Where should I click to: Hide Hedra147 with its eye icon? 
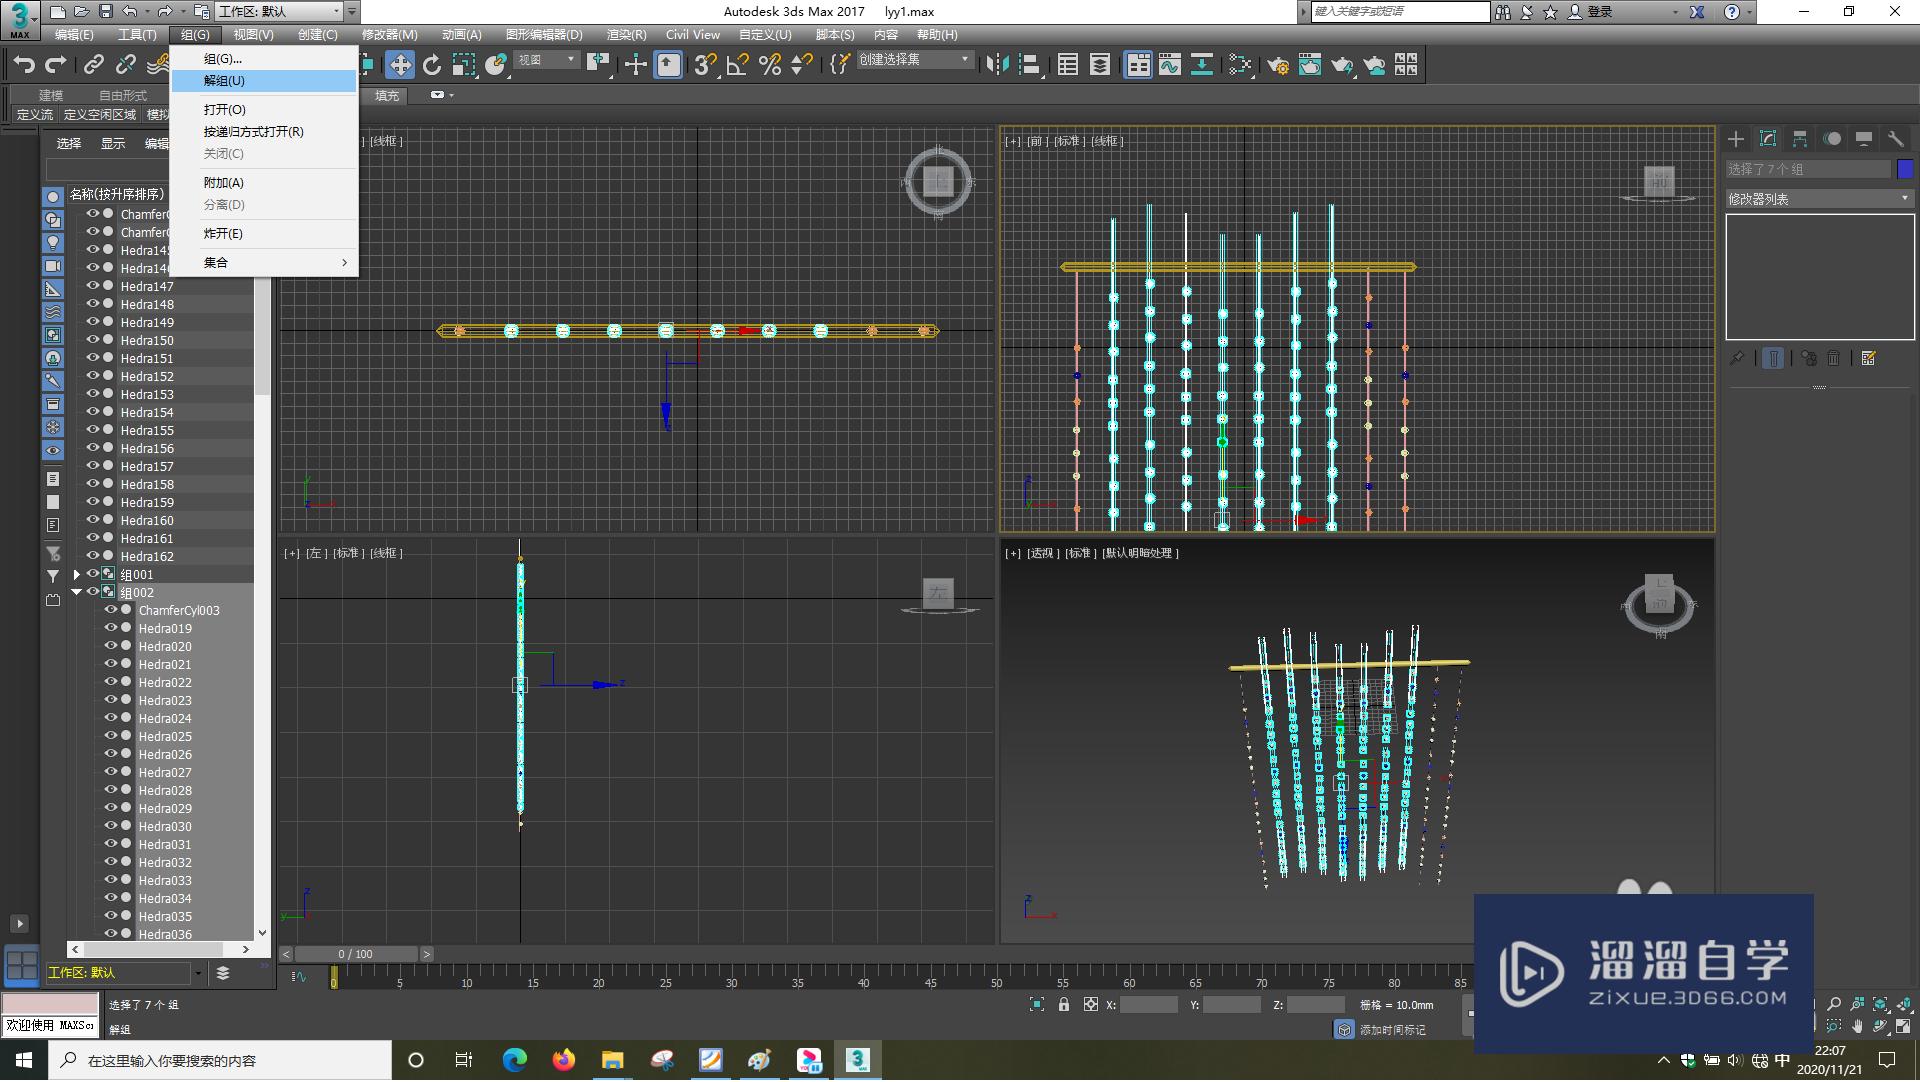coord(93,286)
